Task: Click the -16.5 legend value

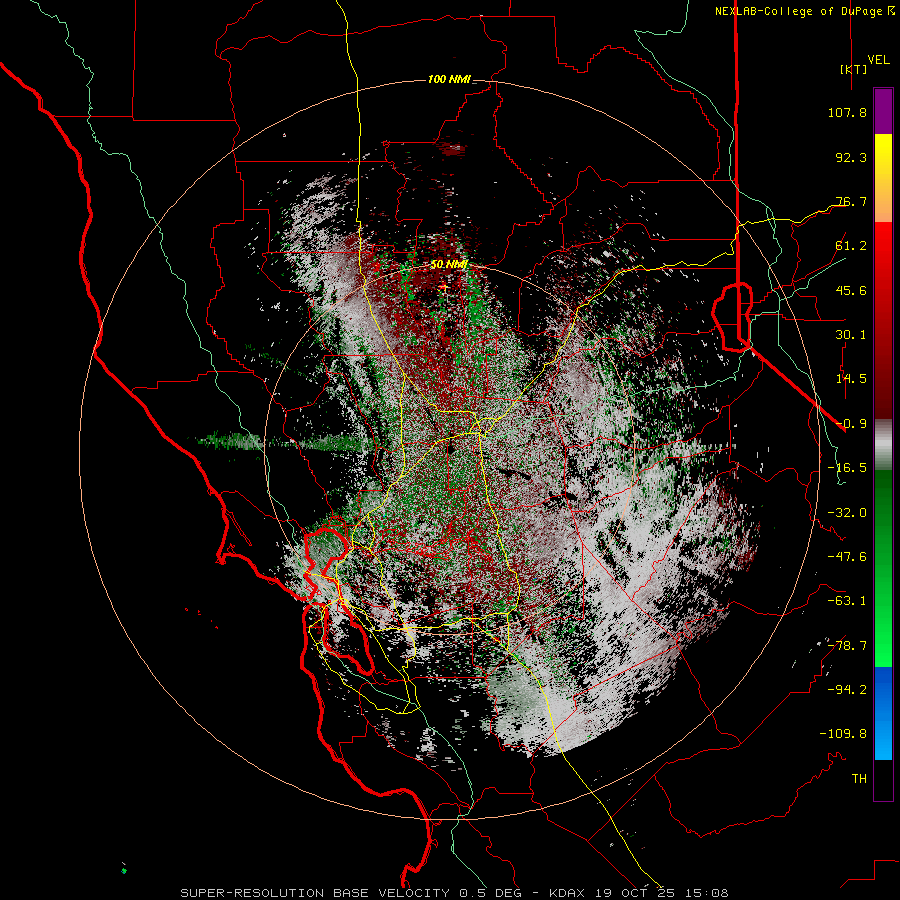Action: [x=847, y=468]
